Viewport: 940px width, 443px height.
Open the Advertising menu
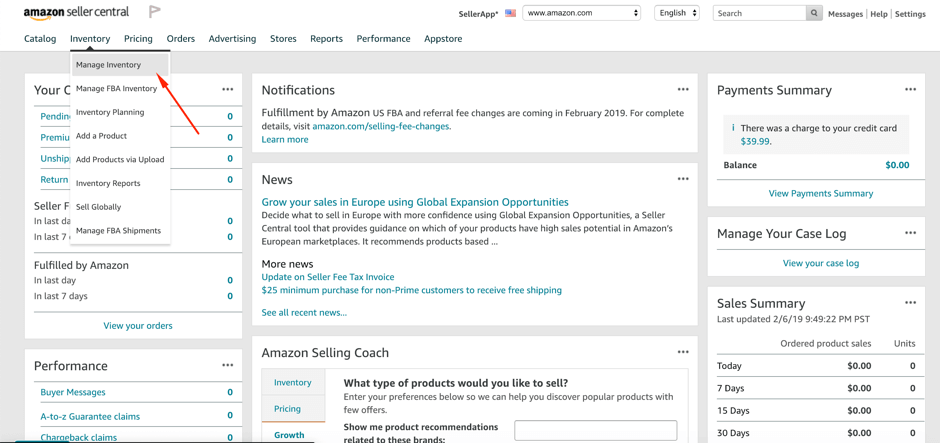pos(232,38)
